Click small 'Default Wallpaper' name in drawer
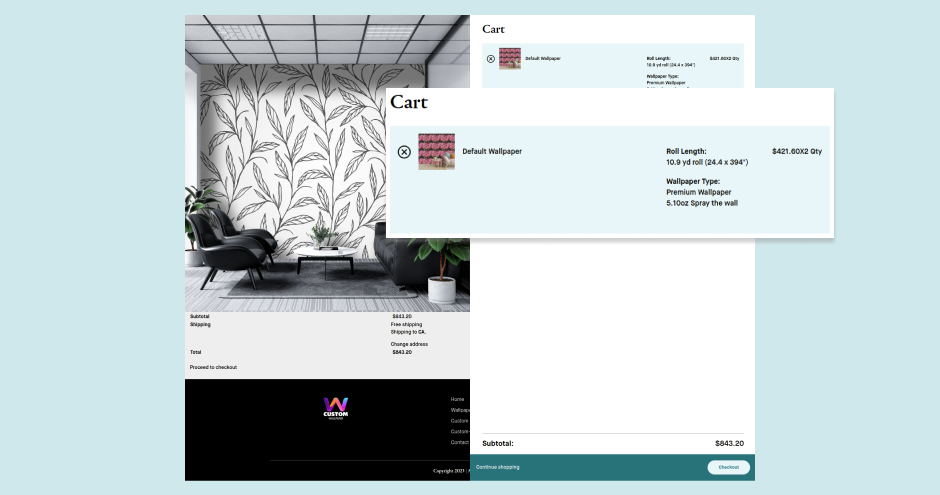Image resolution: width=940 pixels, height=495 pixels. (x=543, y=59)
